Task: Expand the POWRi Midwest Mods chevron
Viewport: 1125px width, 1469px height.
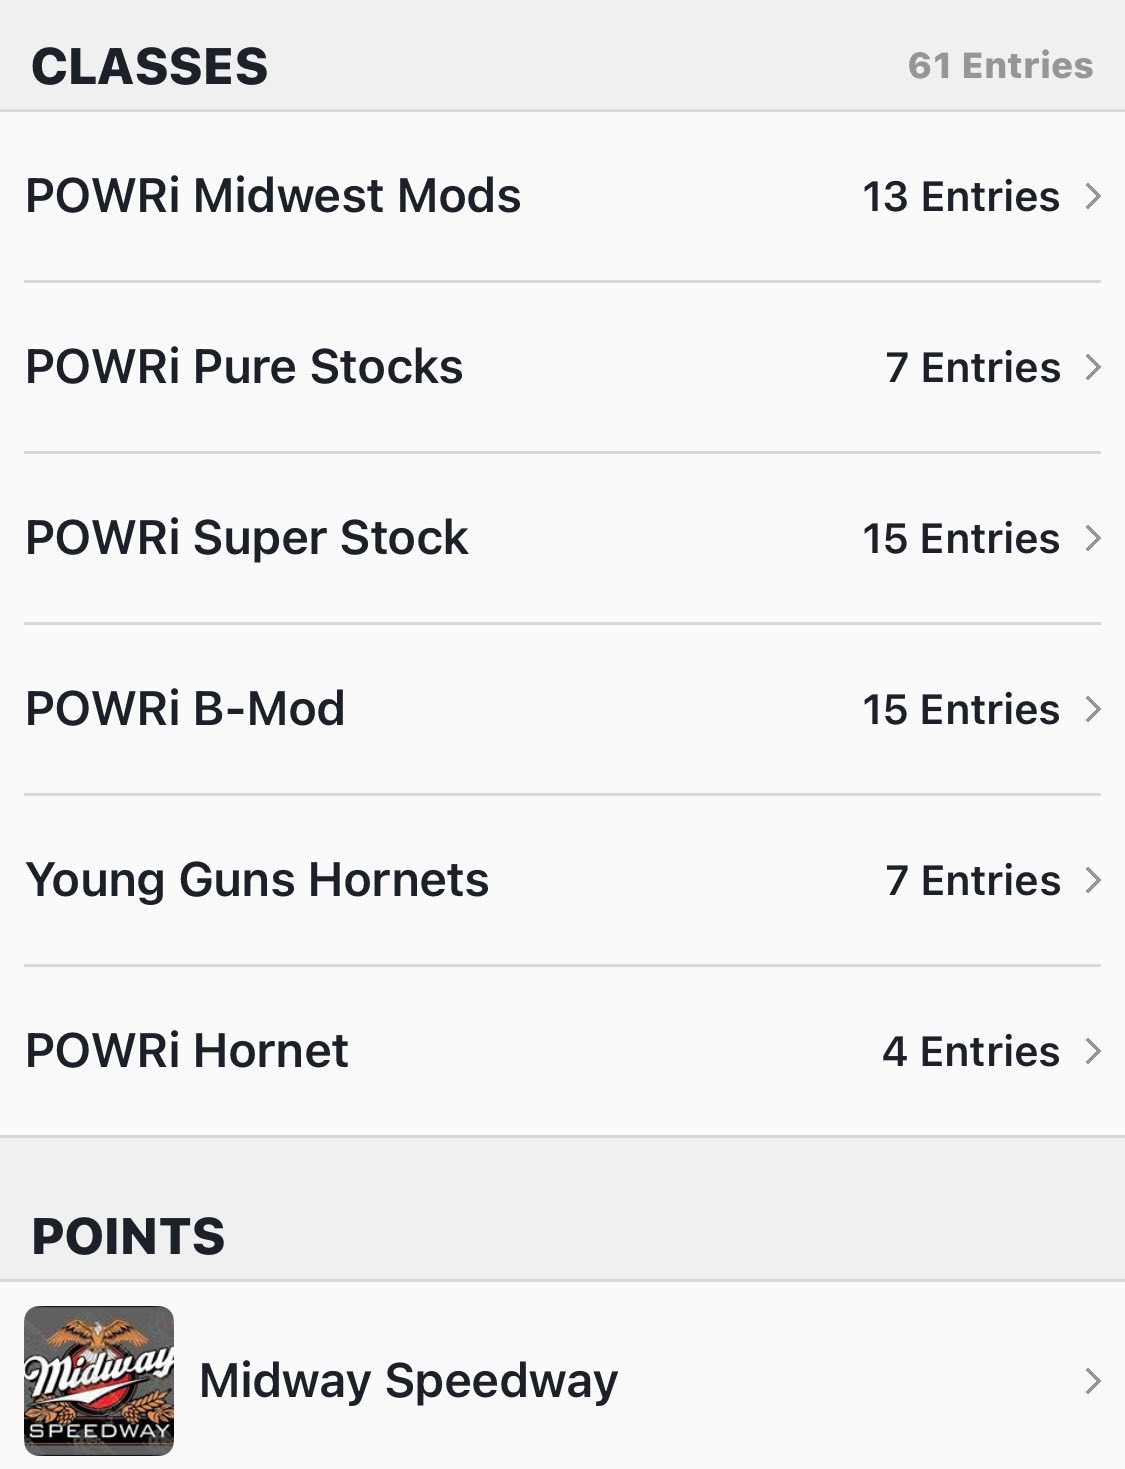Action: pos(1093,196)
